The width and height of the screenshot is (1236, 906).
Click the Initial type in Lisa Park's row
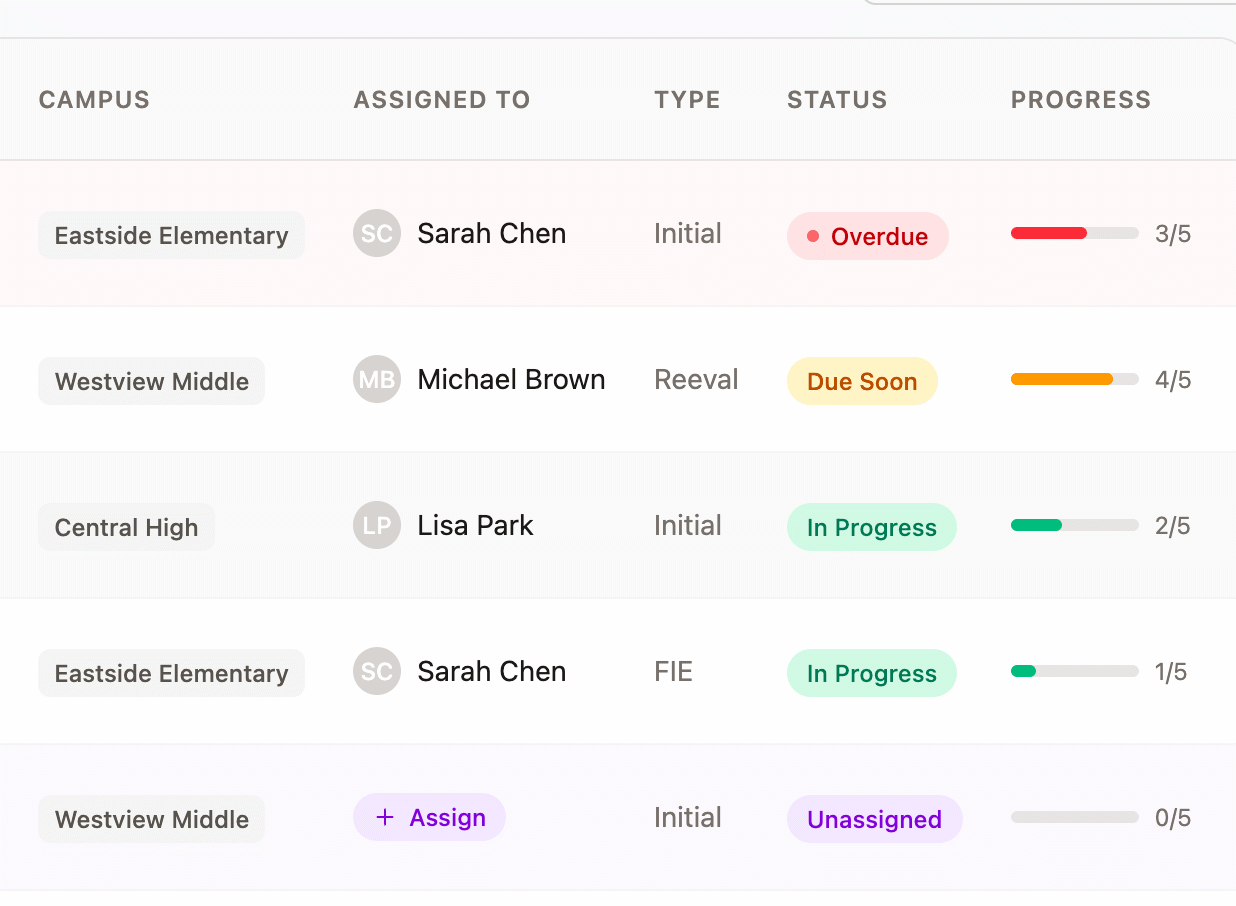tap(688, 526)
